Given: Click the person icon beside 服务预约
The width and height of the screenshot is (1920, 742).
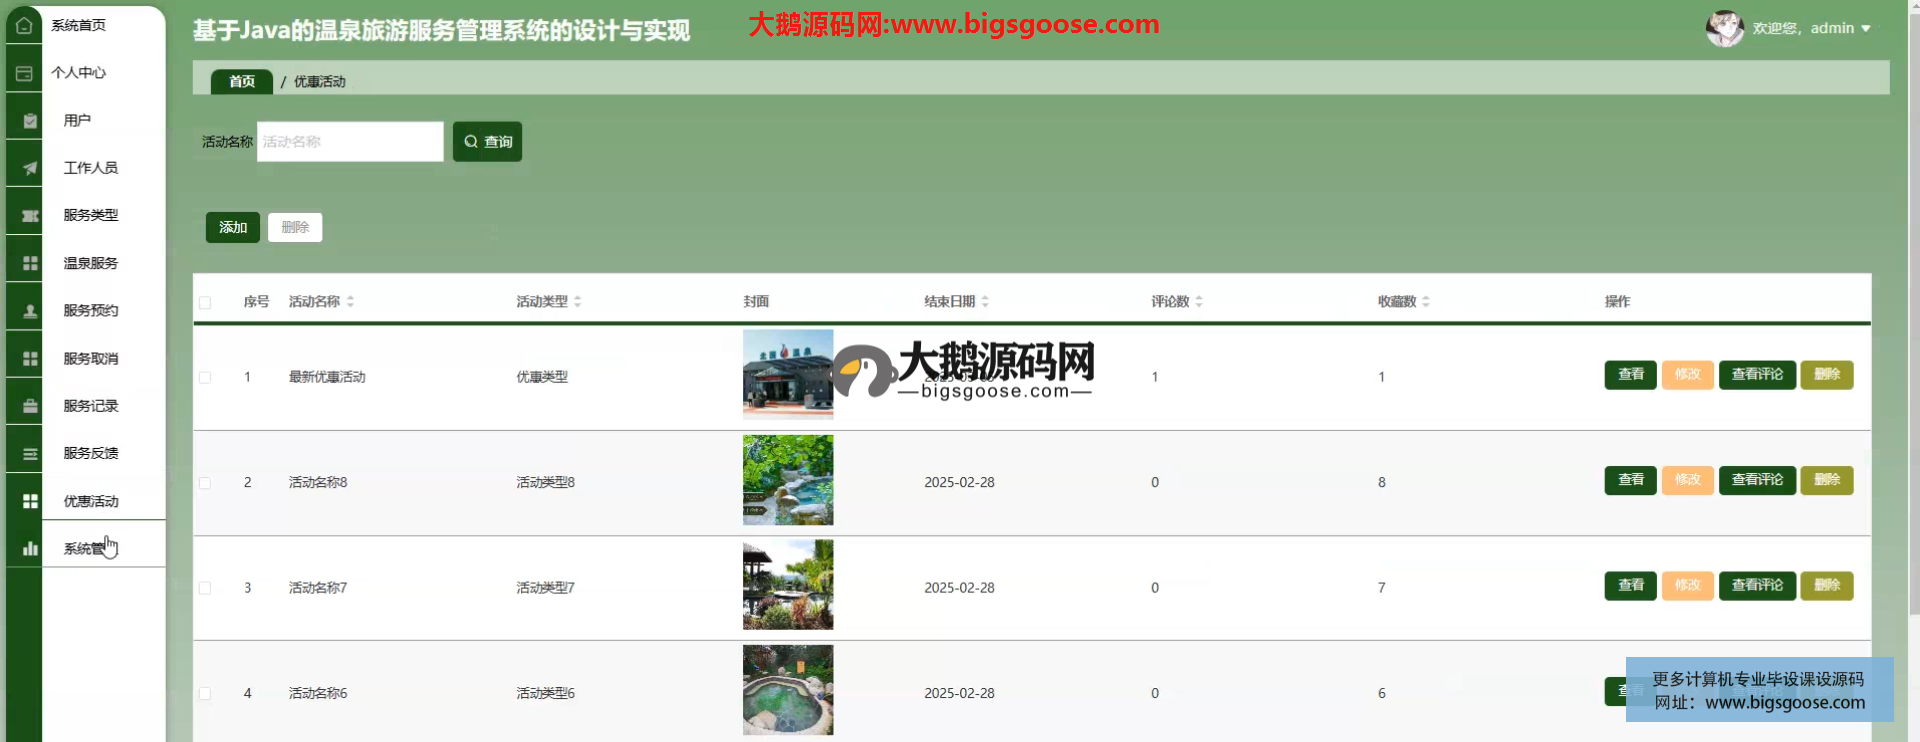Looking at the screenshot, I should coord(30,311).
